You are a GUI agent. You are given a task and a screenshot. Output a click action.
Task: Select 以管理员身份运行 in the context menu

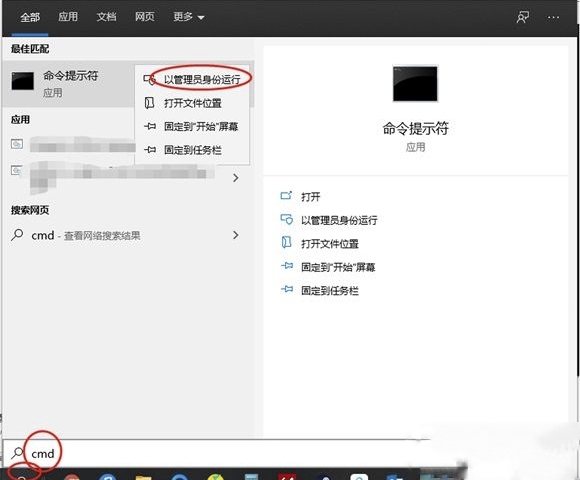(202, 79)
